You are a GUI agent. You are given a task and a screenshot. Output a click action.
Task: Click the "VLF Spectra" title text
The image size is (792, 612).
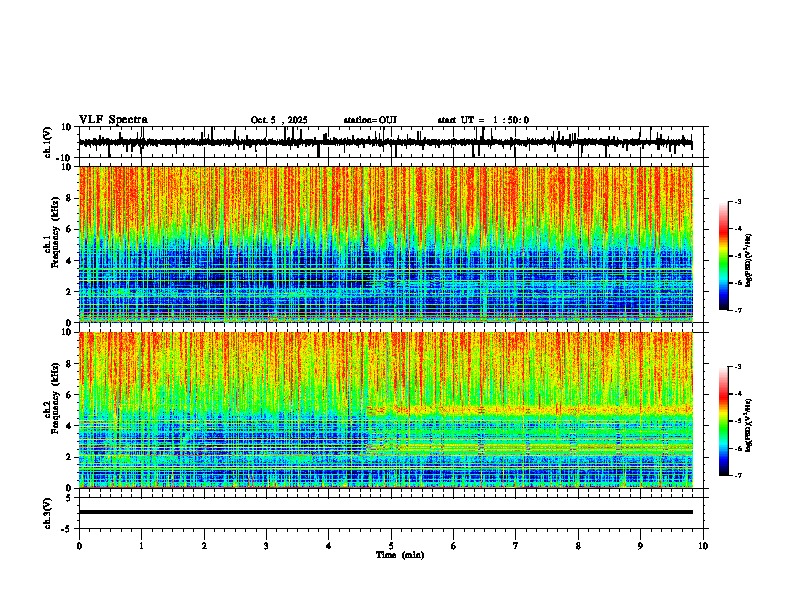coord(113,120)
